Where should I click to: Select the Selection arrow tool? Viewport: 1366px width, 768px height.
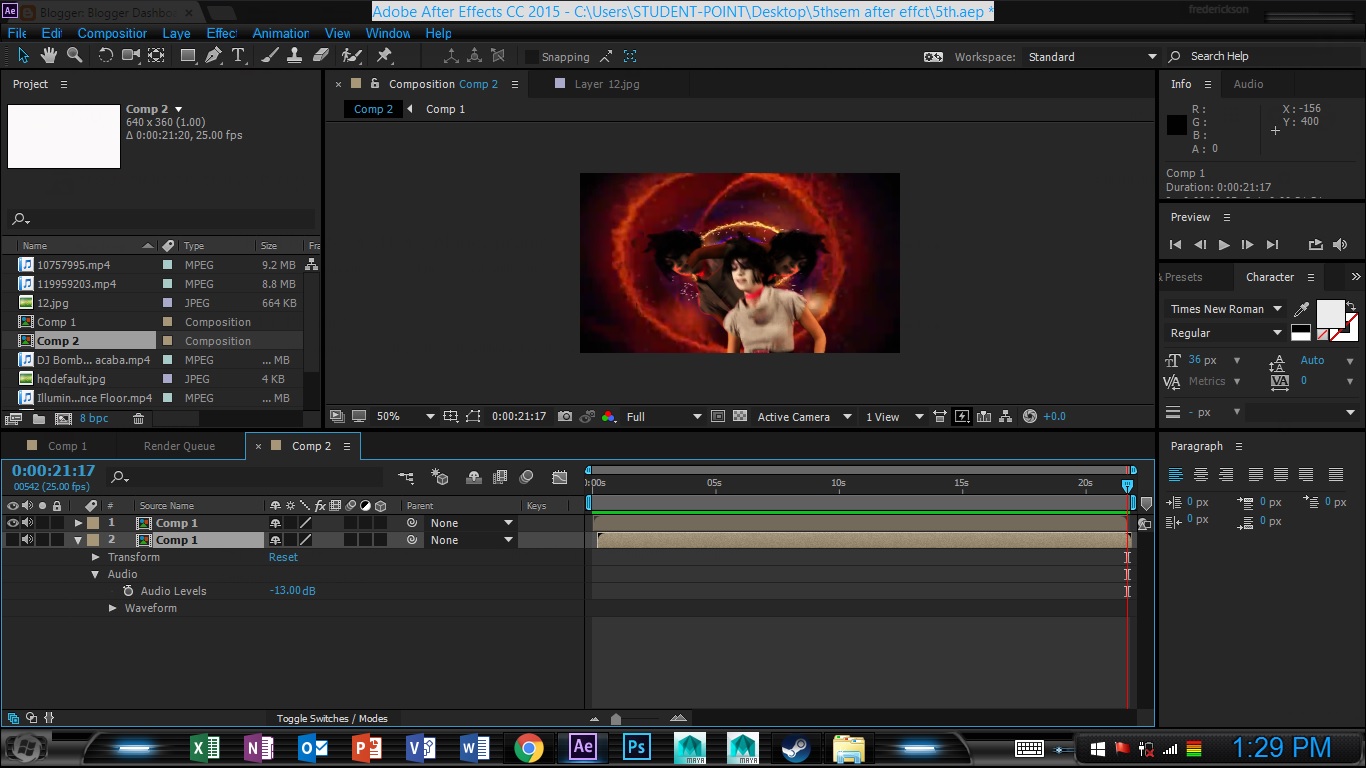pos(24,56)
